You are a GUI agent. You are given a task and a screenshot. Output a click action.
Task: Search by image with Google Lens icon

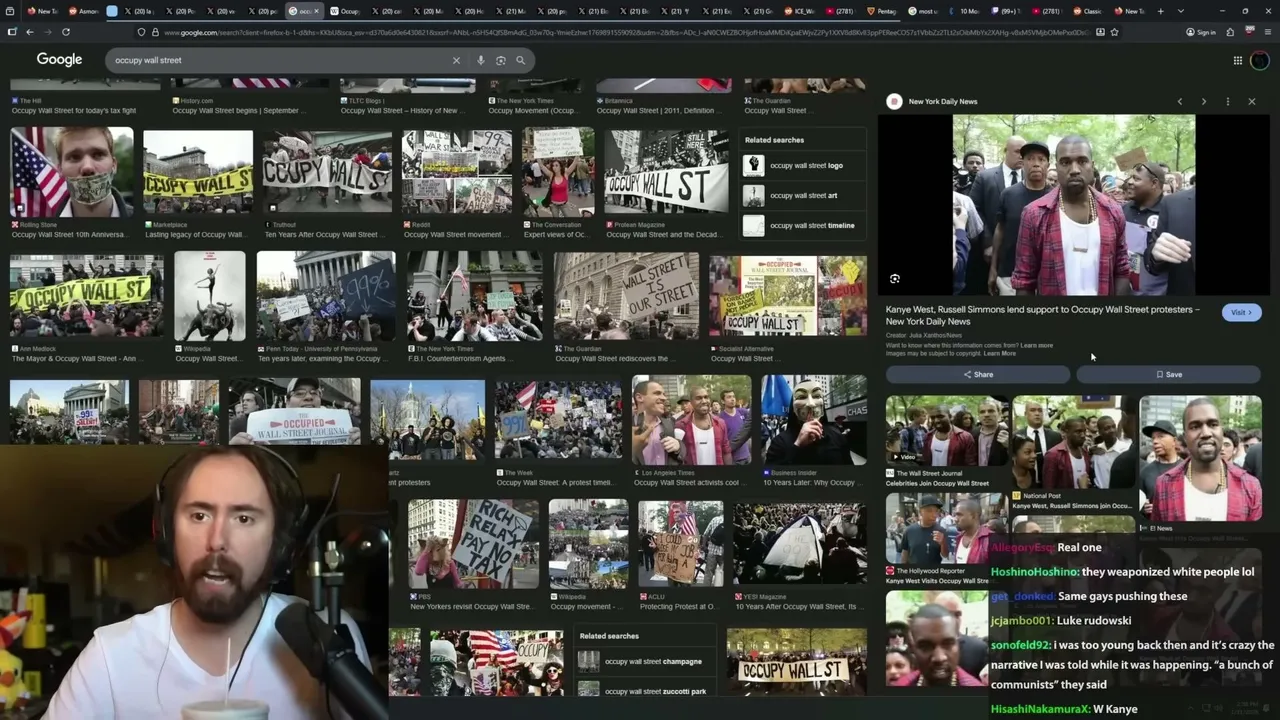coord(501,60)
